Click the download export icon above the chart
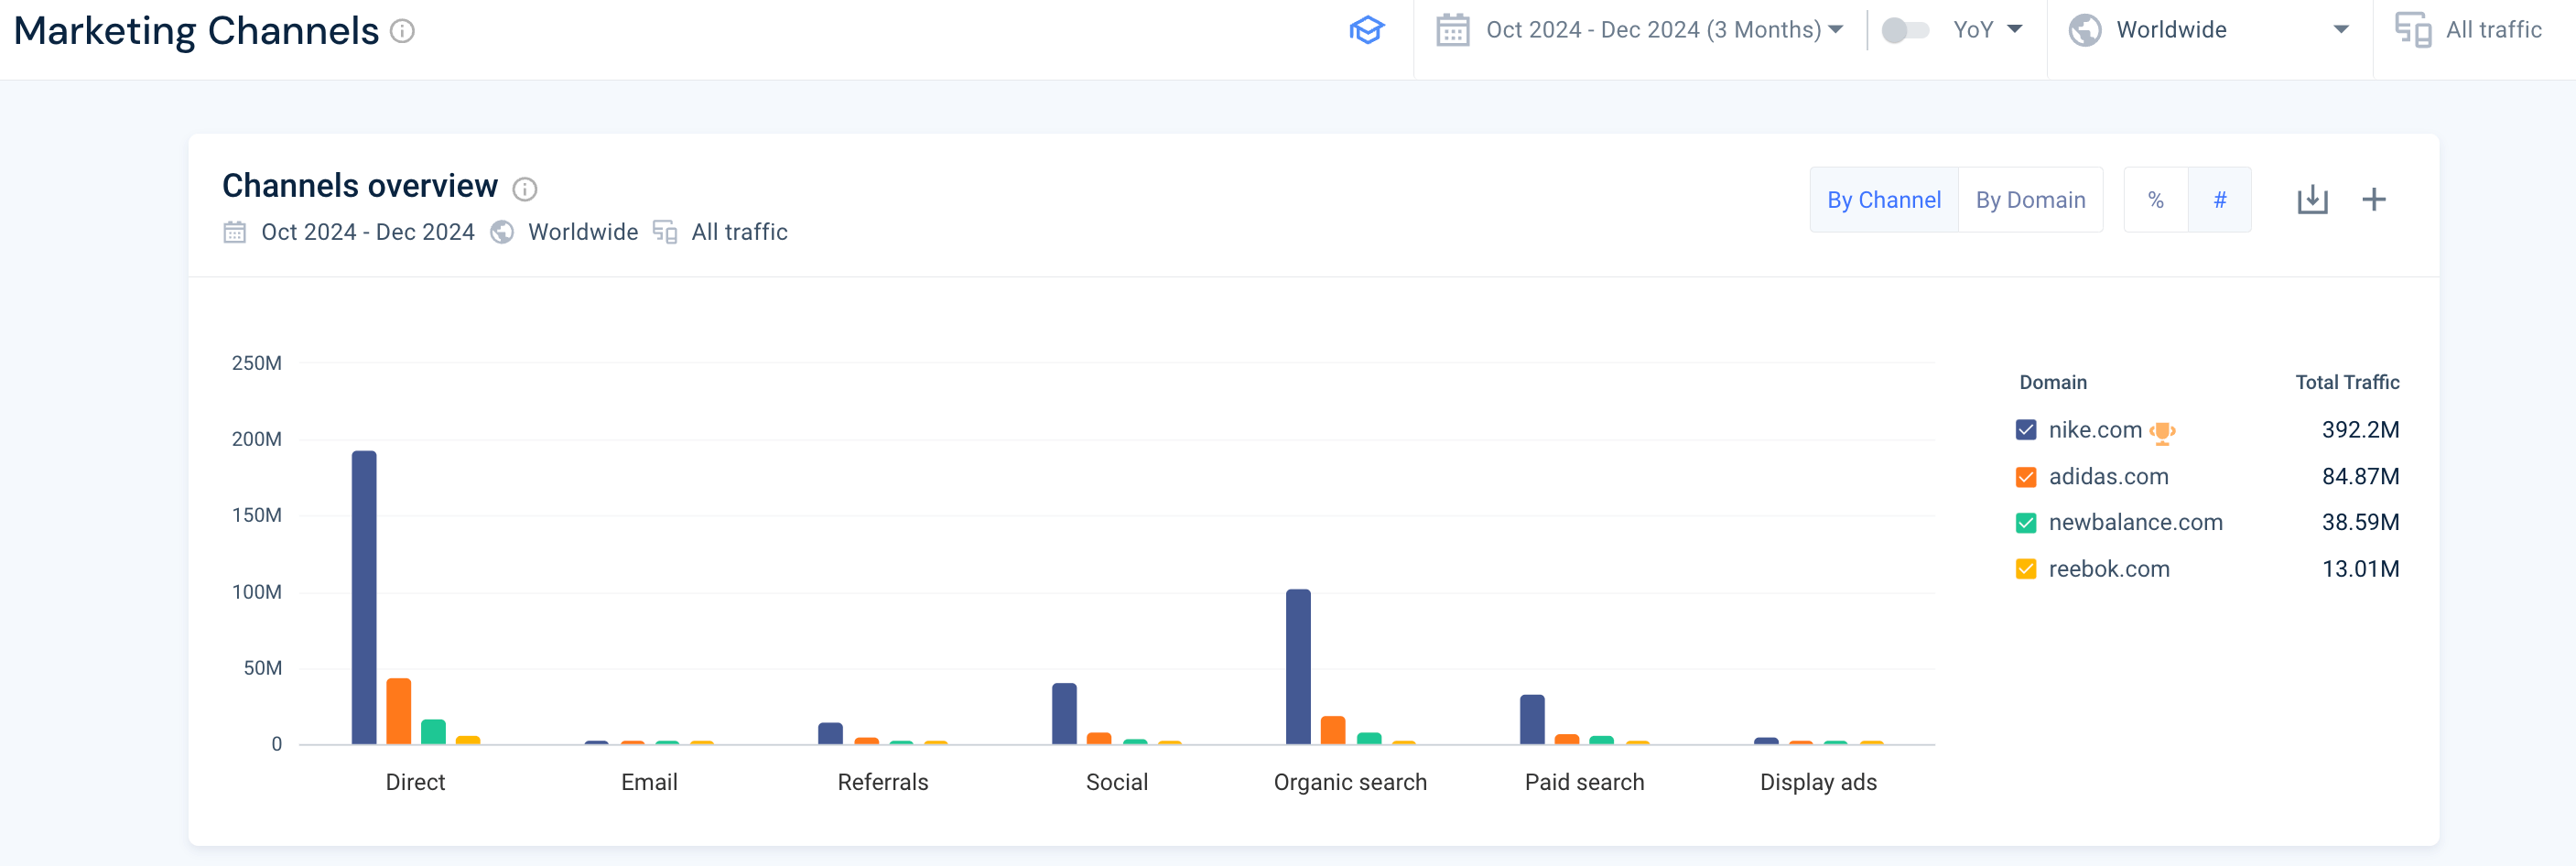This screenshot has width=2576, height=866. click(2313, 199)
